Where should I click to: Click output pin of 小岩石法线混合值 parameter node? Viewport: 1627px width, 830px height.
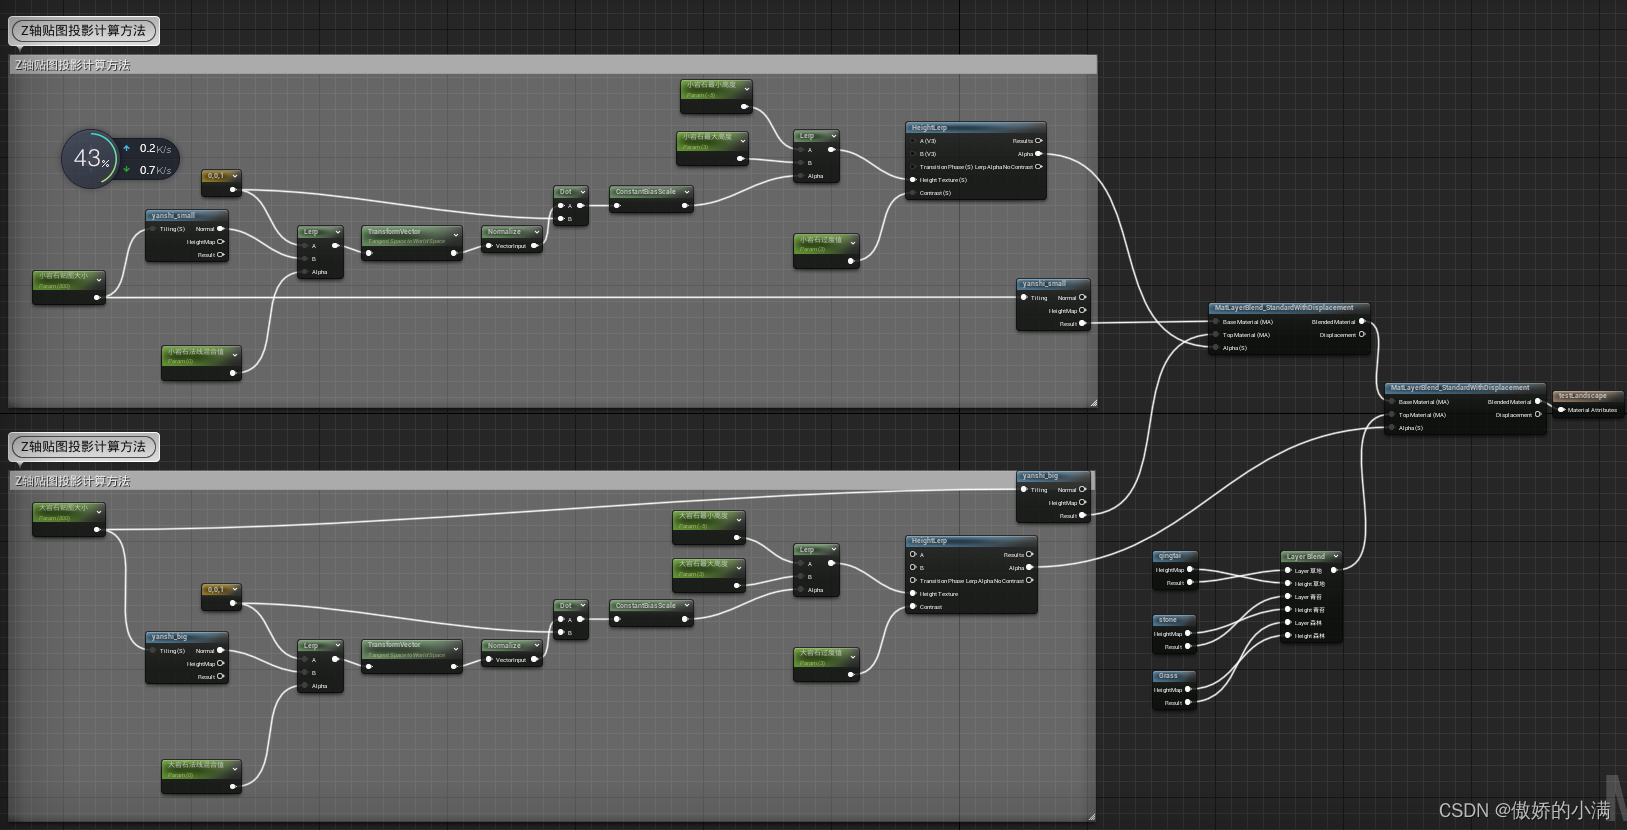(x=233, y=373)
